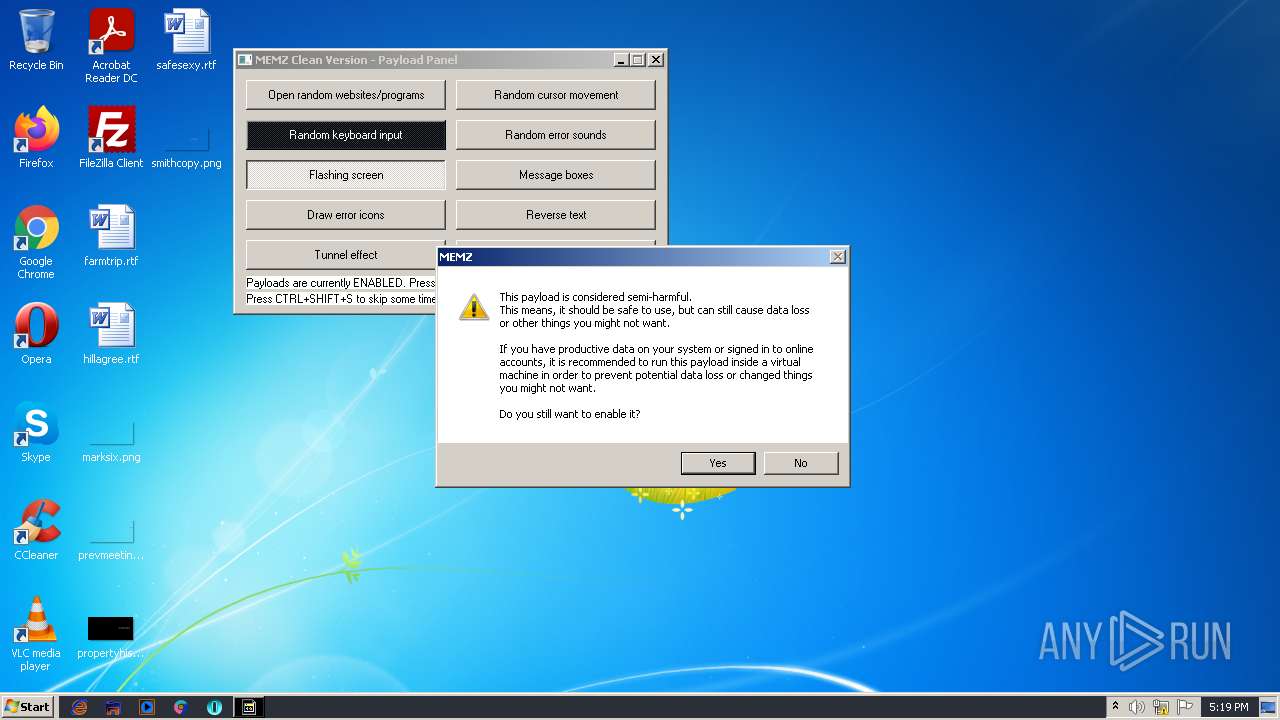Open Action Center flag icon
Image resolution: width=1280 pixels, height=720 pixels.
[1185, 707]
